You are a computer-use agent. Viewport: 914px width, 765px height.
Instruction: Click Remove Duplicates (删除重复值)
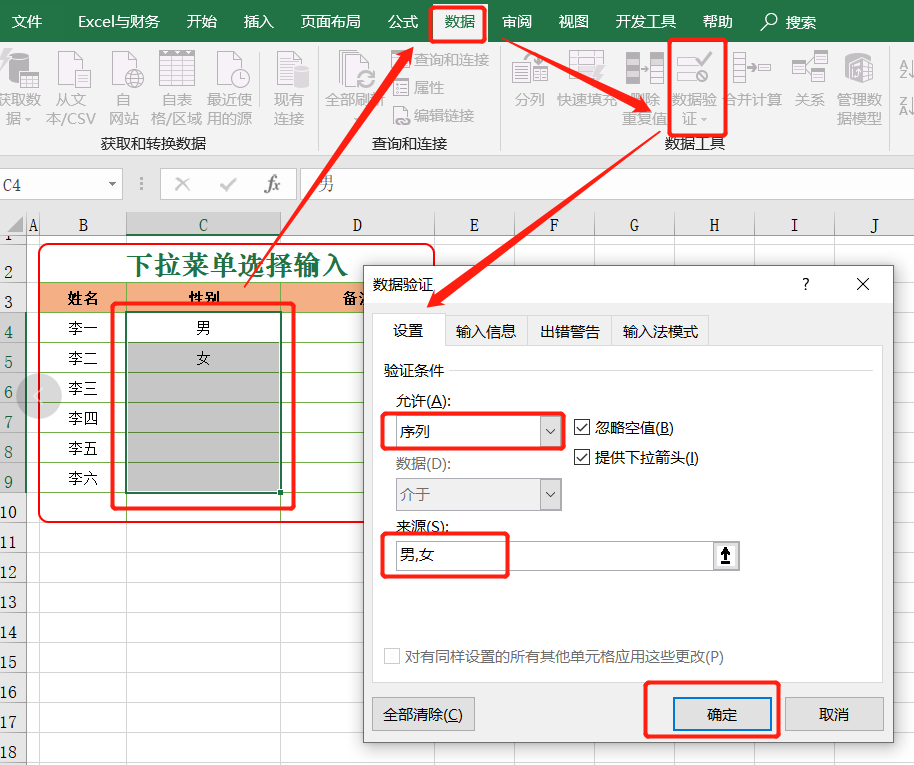[644, 87]
